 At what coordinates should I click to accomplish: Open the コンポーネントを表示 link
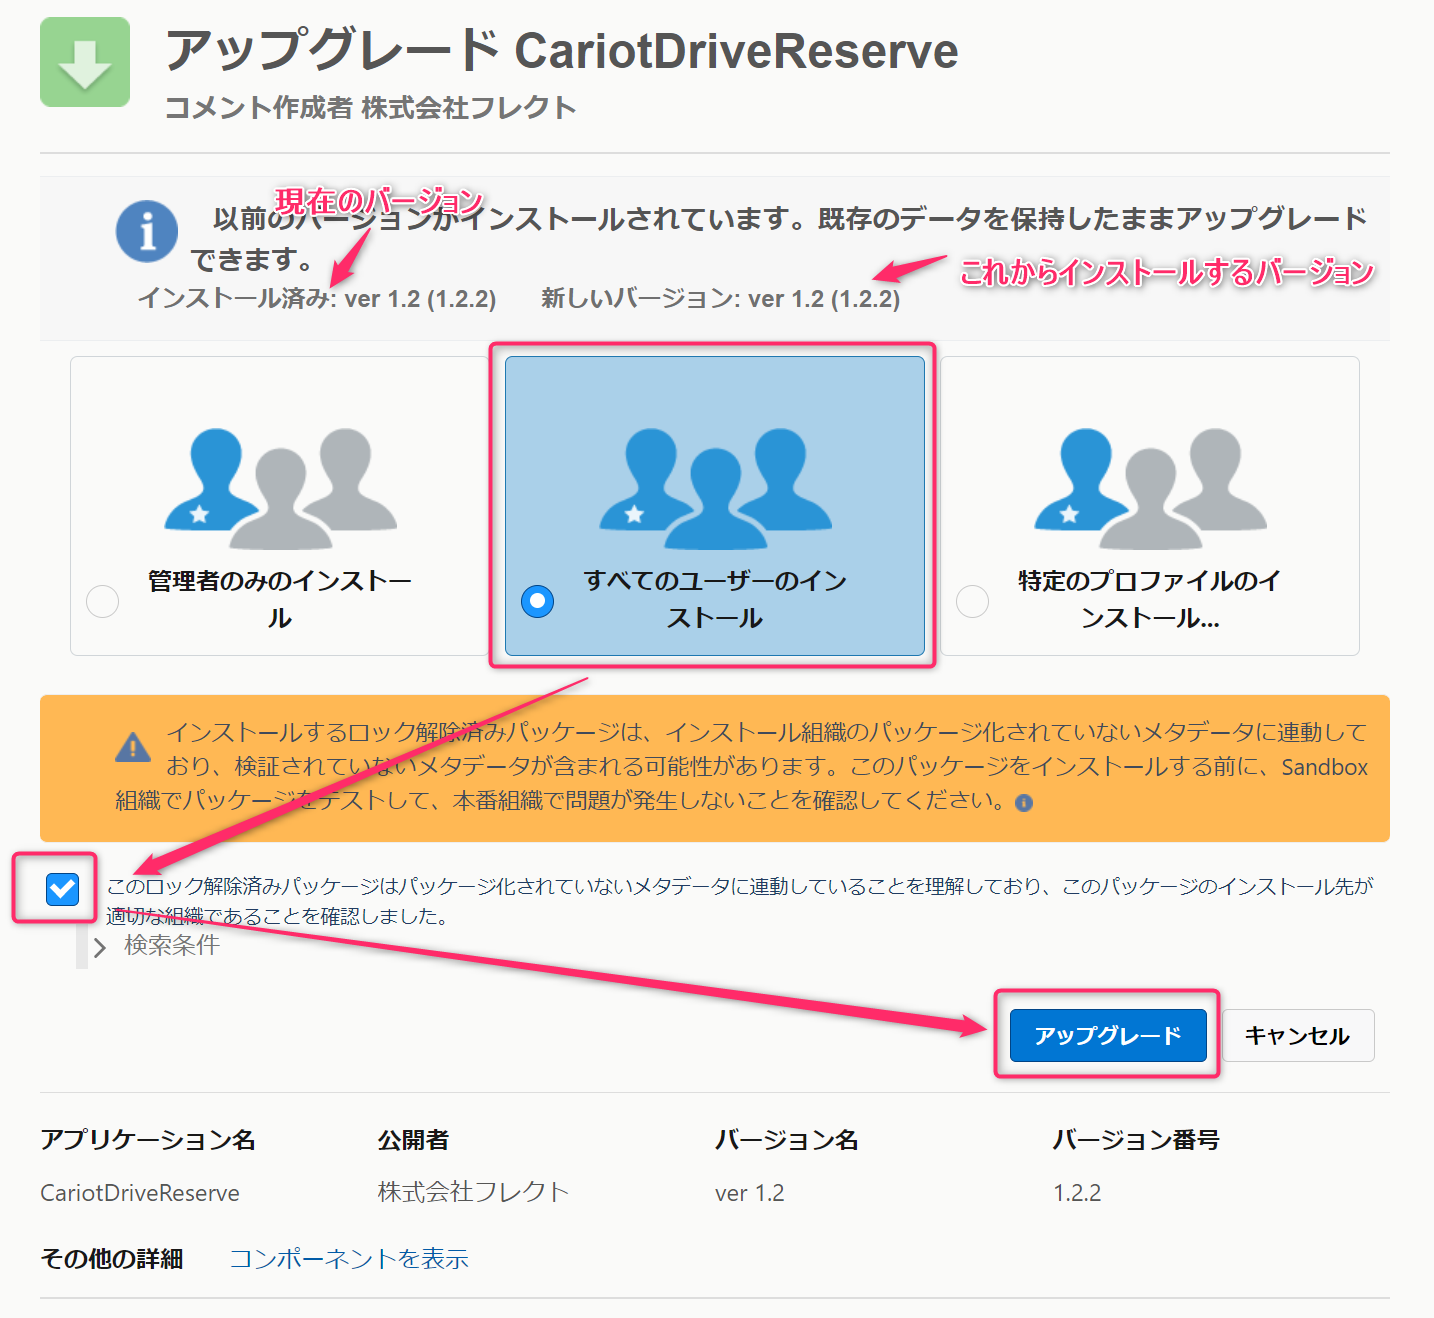(349, 1258)
